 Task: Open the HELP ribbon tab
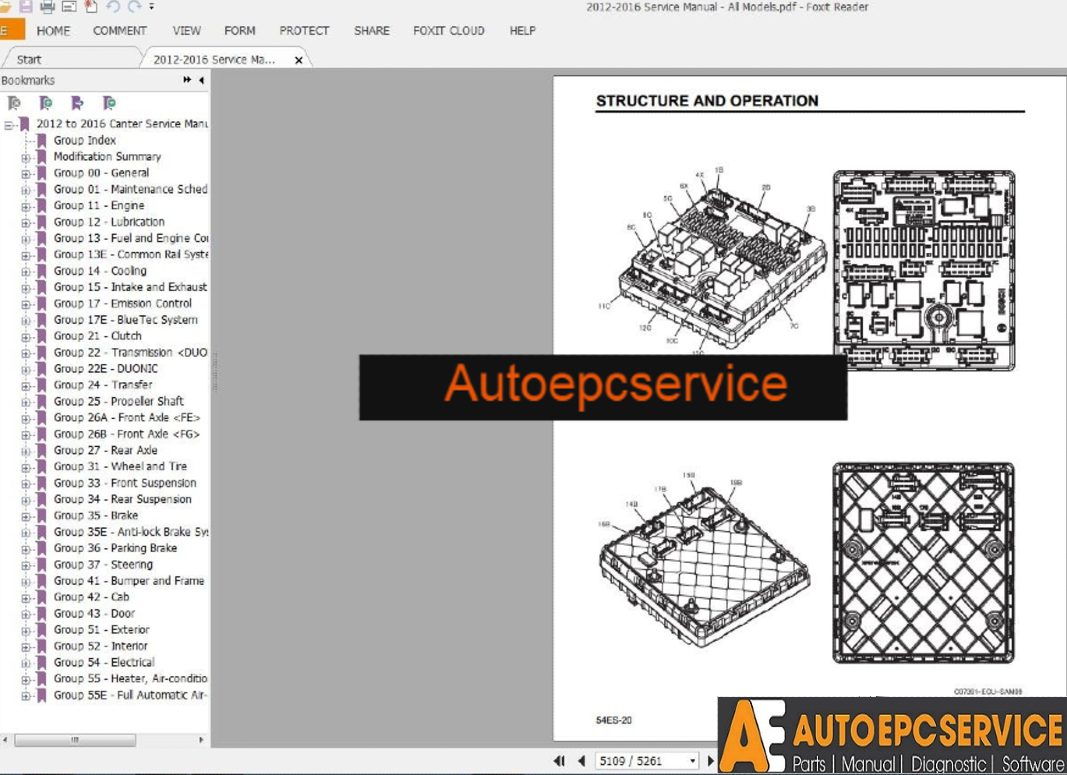[523, 31]
